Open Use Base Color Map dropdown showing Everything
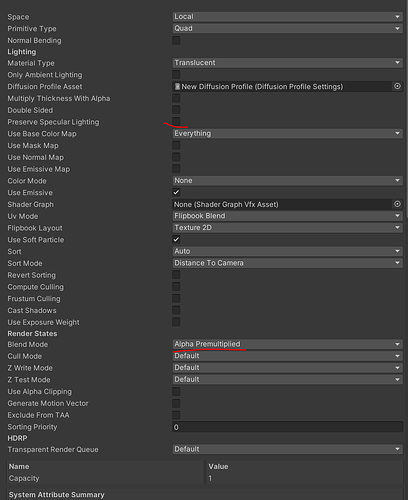408x500 pixels. (x=288, y=134)
